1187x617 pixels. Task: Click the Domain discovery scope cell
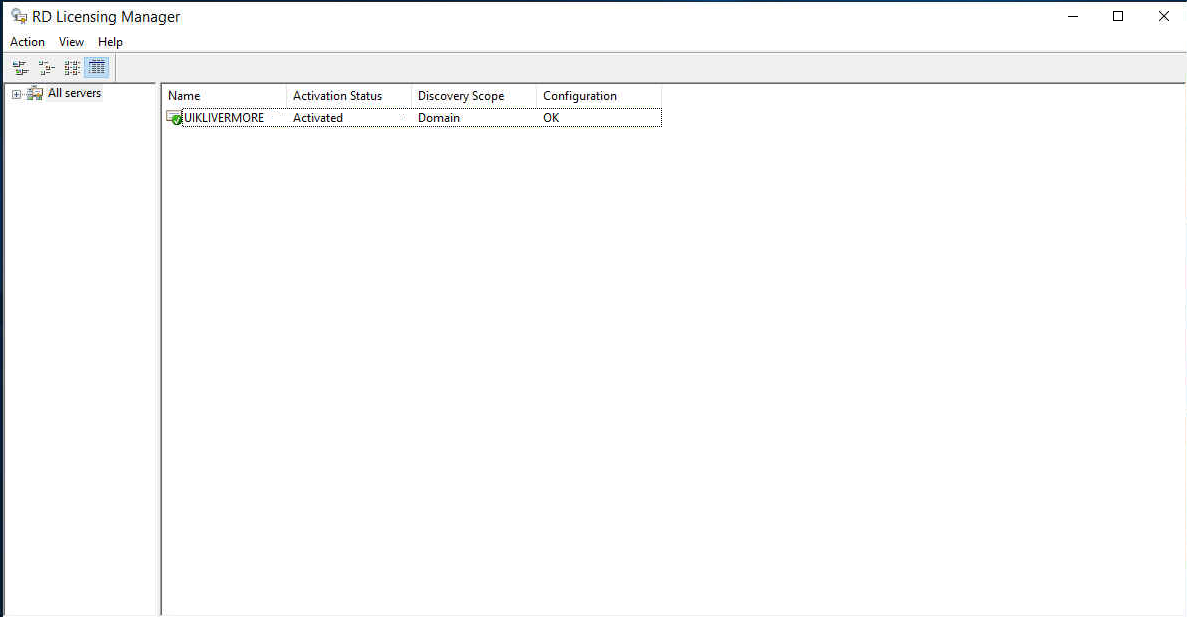[438, 117]
